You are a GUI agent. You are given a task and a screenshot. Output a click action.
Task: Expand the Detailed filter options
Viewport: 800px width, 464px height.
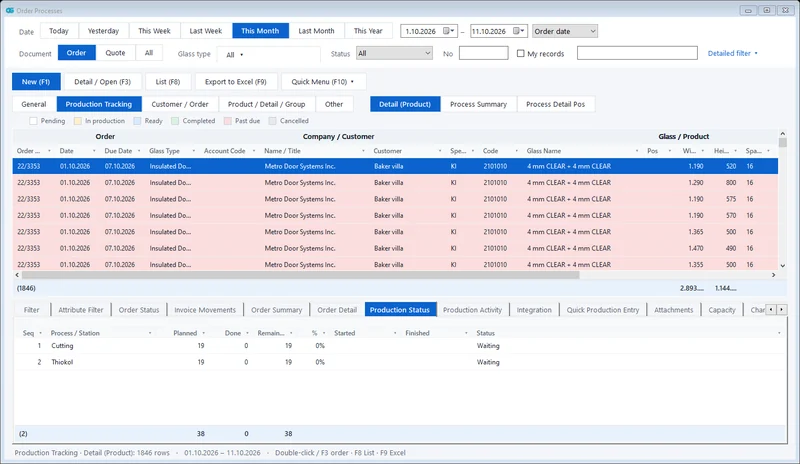click(x=733, y=53)
